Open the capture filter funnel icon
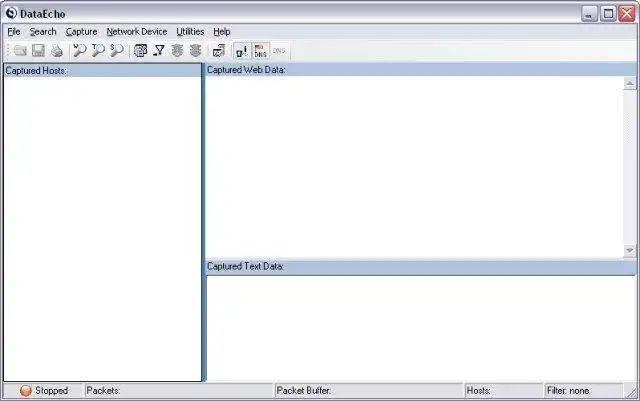The image size is (640, 401). coord(159,51)
